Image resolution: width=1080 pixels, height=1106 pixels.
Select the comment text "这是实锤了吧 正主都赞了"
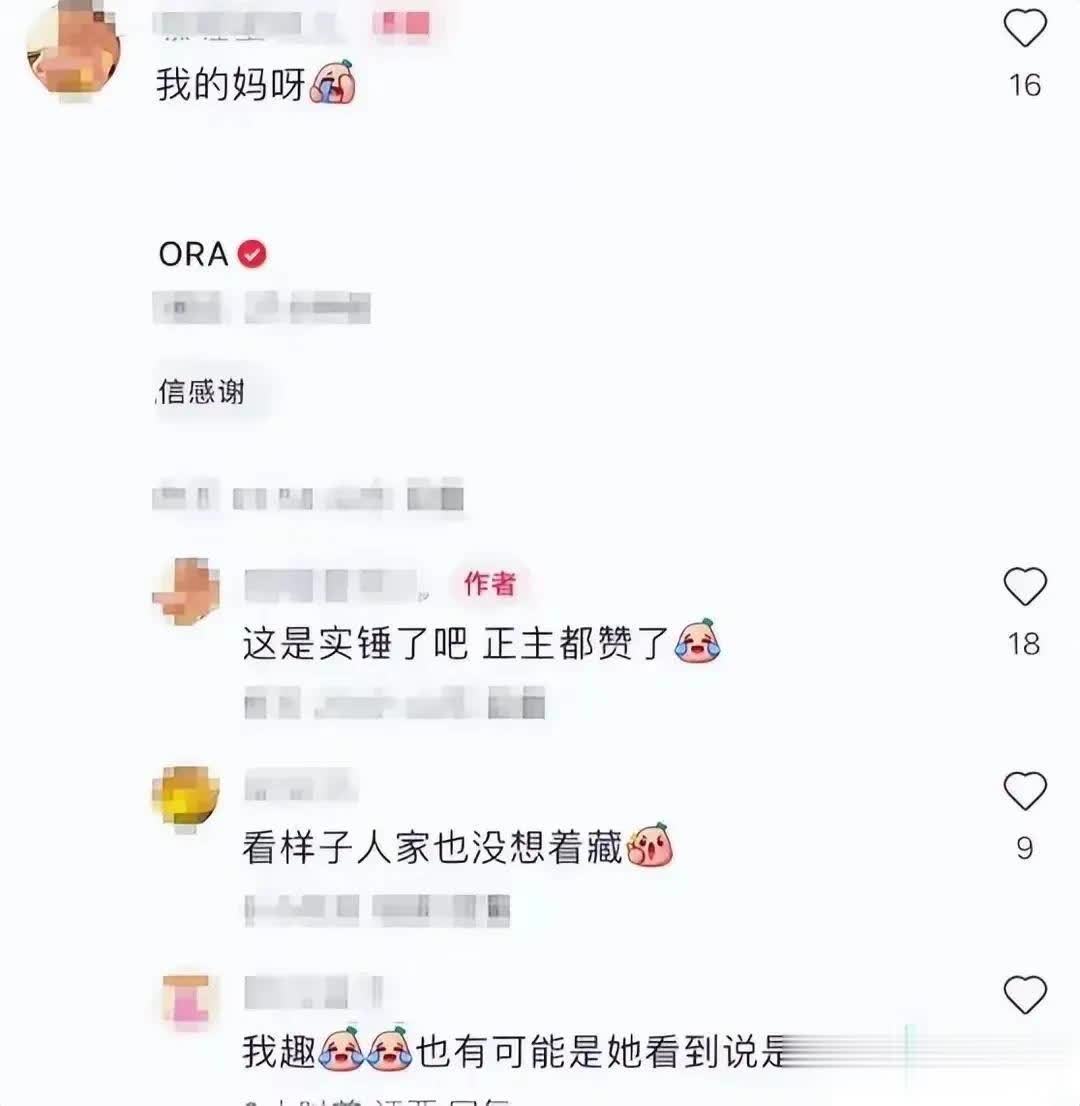point(455,643)
